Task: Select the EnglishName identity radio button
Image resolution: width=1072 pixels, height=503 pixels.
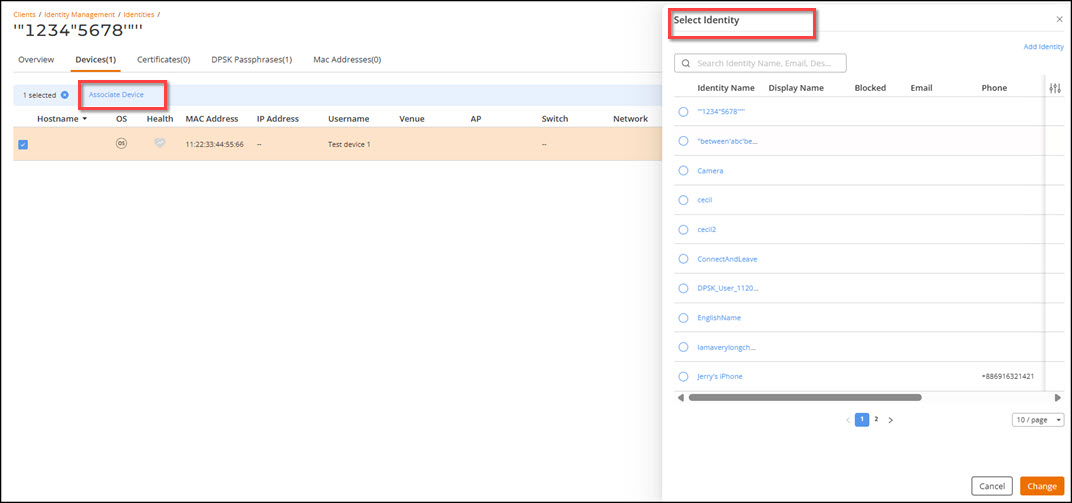Action: tap(683, 318)
